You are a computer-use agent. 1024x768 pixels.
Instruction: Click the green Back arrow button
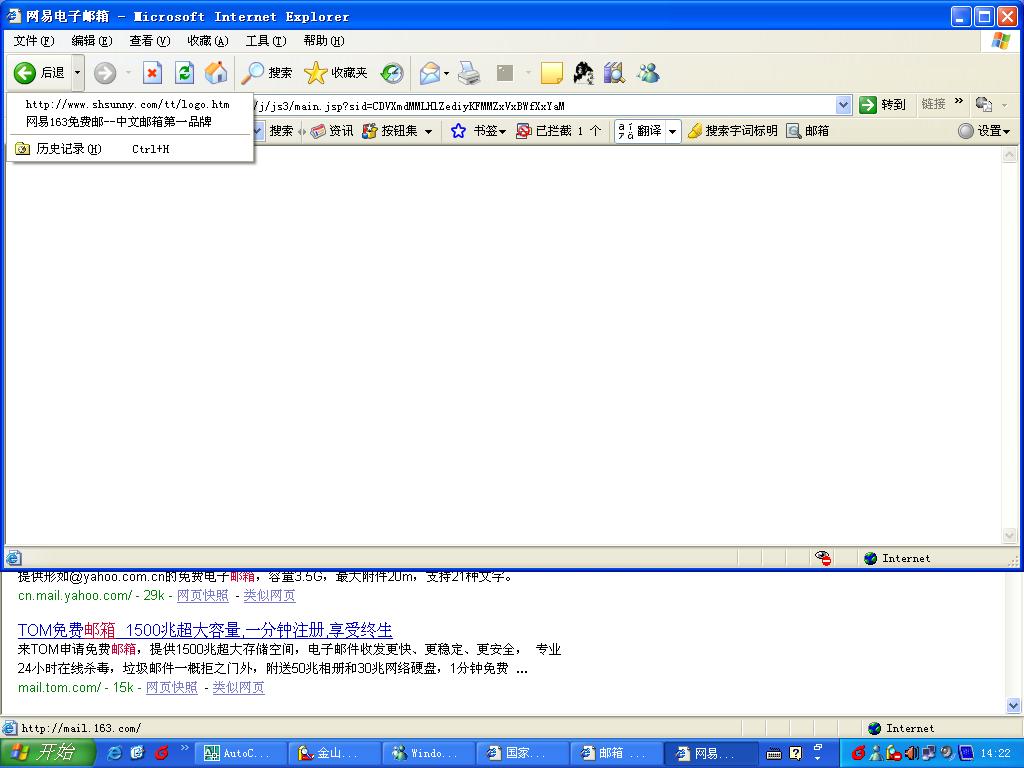click(39, 72)
